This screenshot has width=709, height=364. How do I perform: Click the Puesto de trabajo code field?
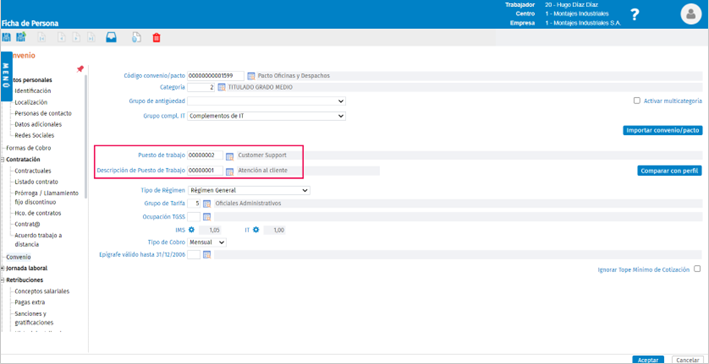point(205,156)
